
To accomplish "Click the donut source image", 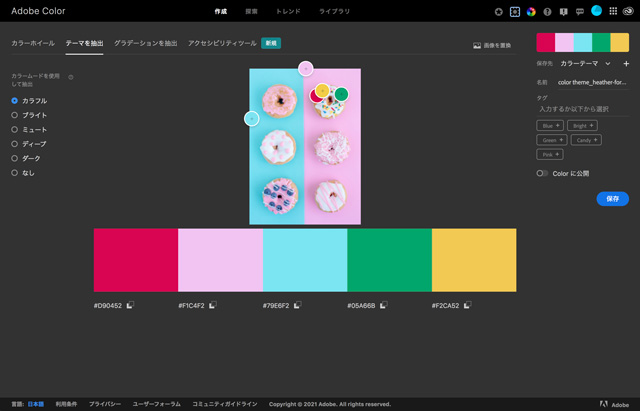I will click(305, 147).
